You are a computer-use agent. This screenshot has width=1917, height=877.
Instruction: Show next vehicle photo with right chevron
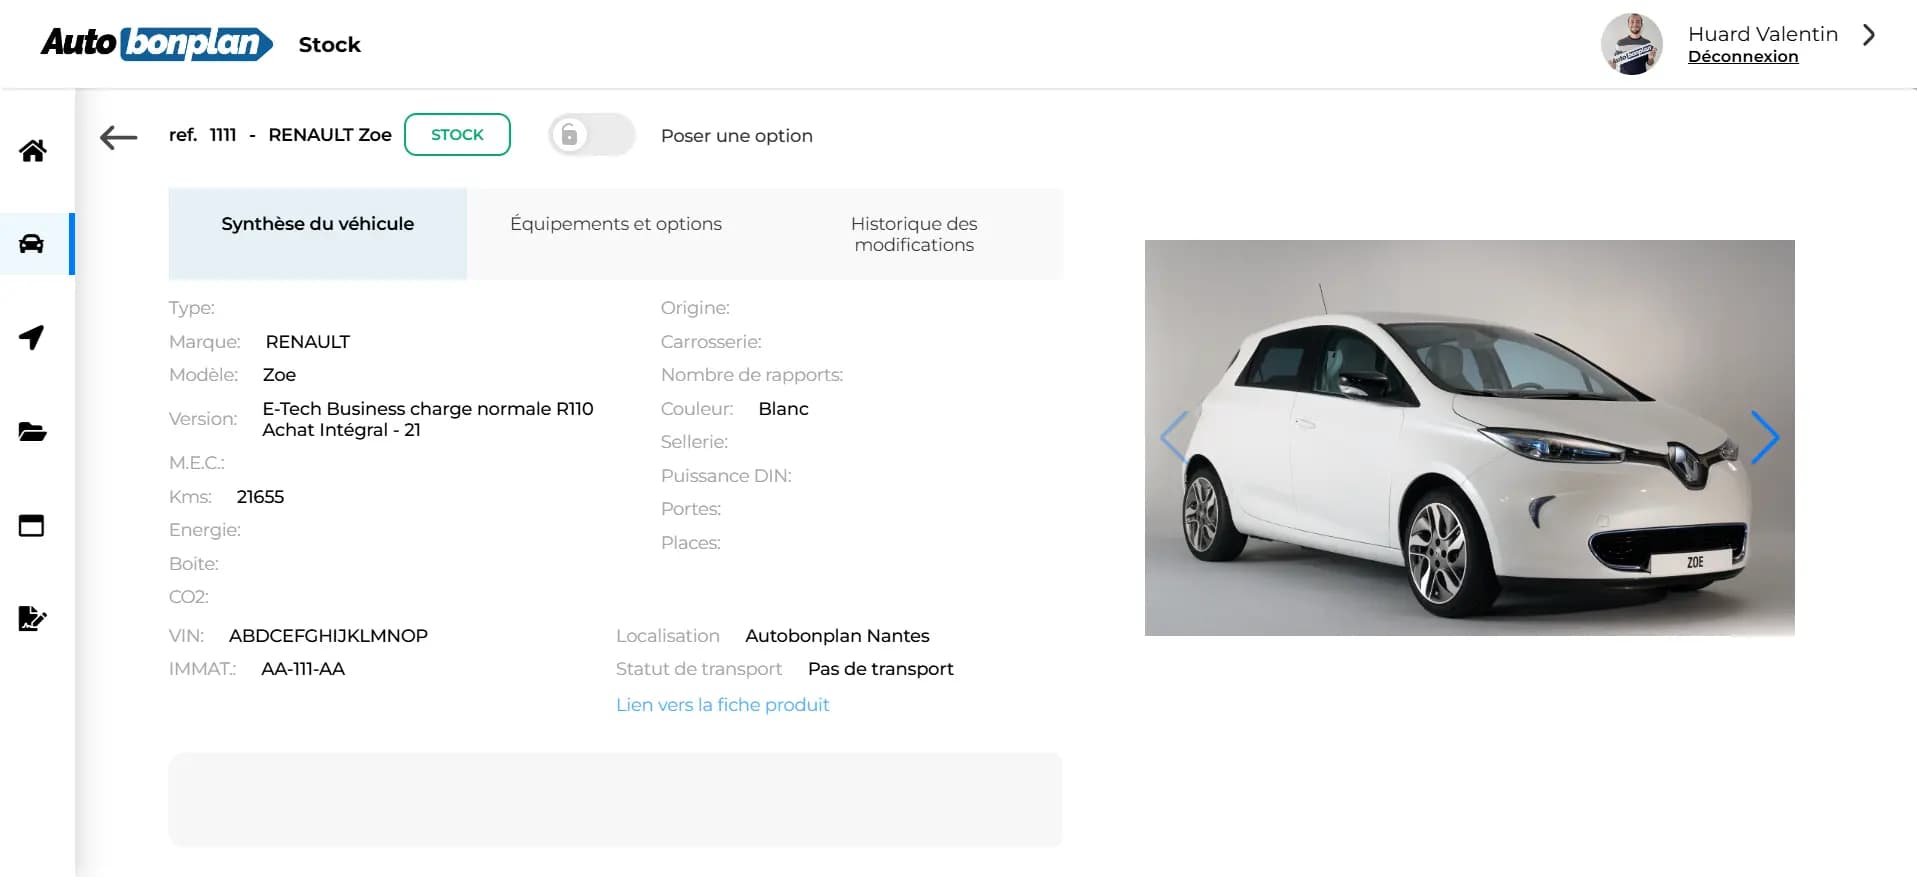click(x=1764, y=437)
